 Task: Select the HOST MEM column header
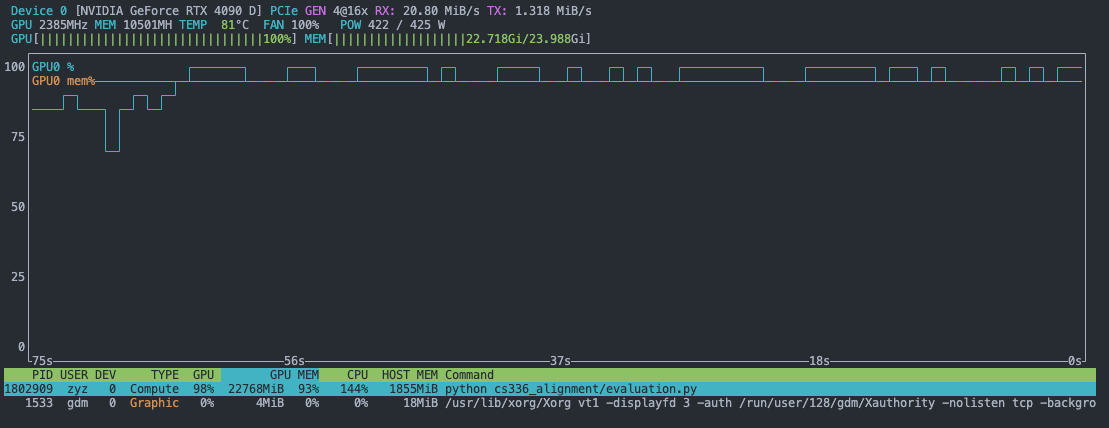click(x=410, y=375)
